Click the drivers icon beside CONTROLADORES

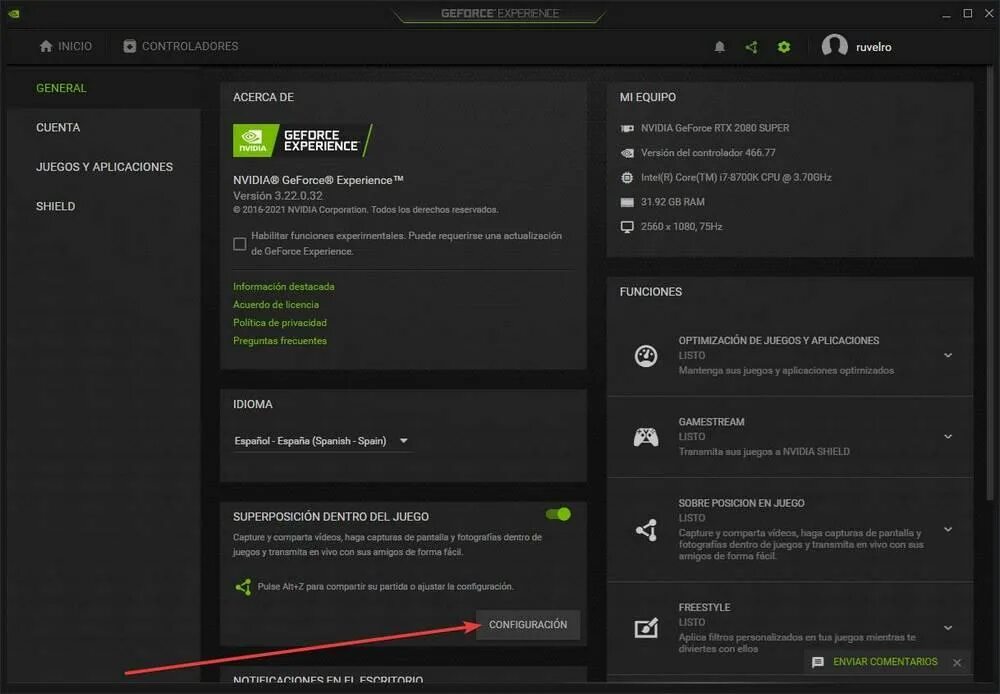129,46
